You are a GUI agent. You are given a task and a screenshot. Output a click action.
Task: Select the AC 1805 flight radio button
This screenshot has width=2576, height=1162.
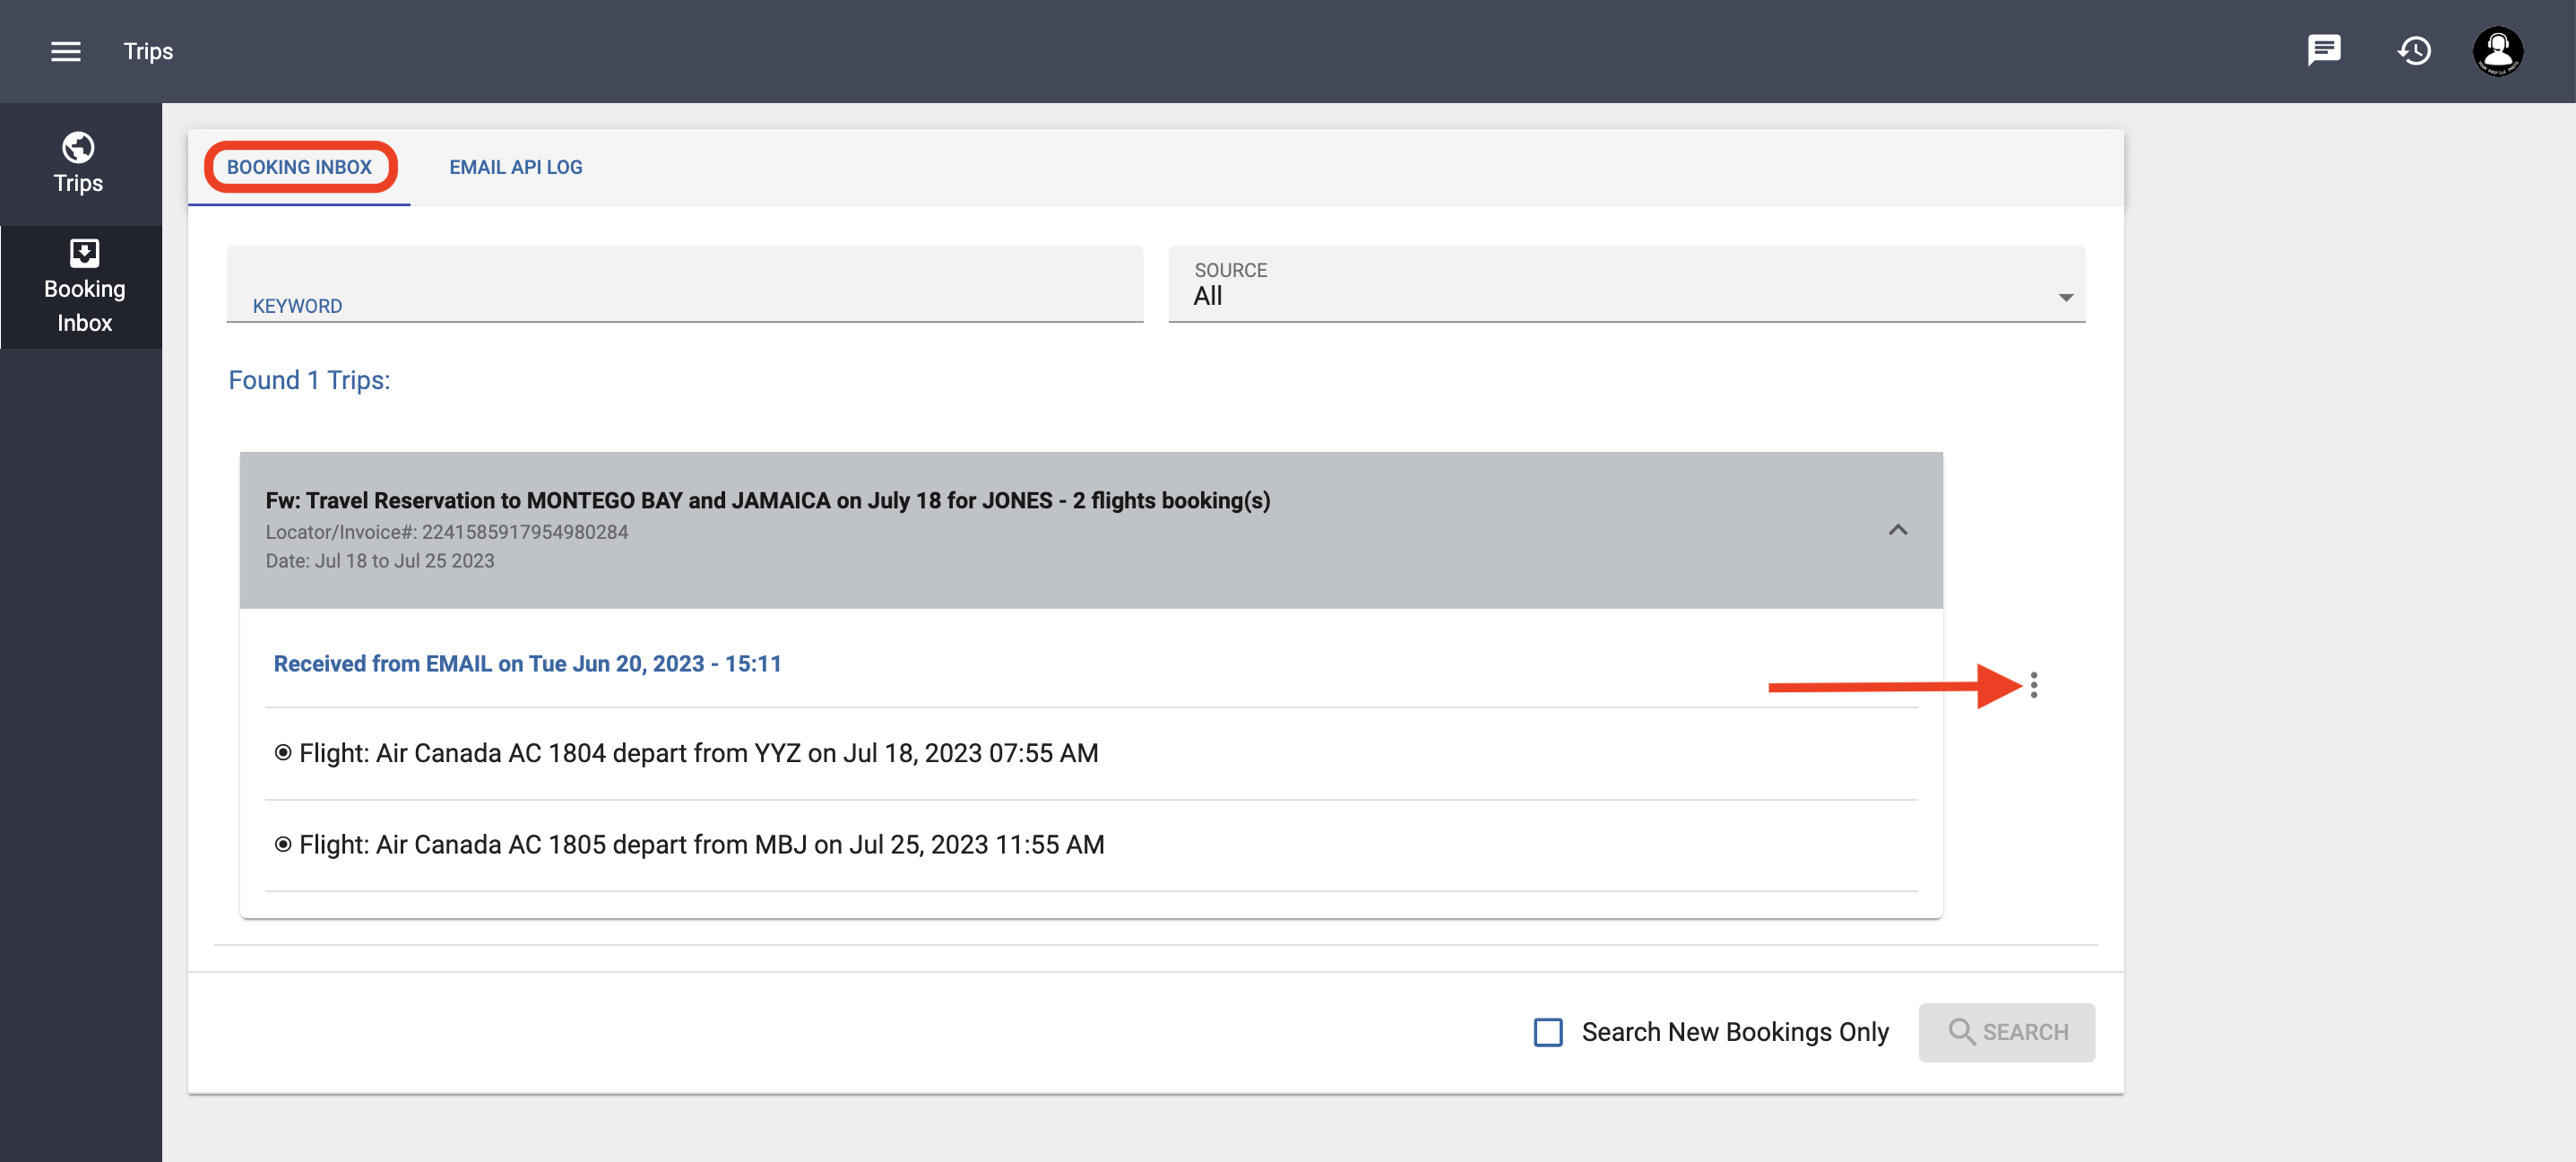click(x=283, y=845)
